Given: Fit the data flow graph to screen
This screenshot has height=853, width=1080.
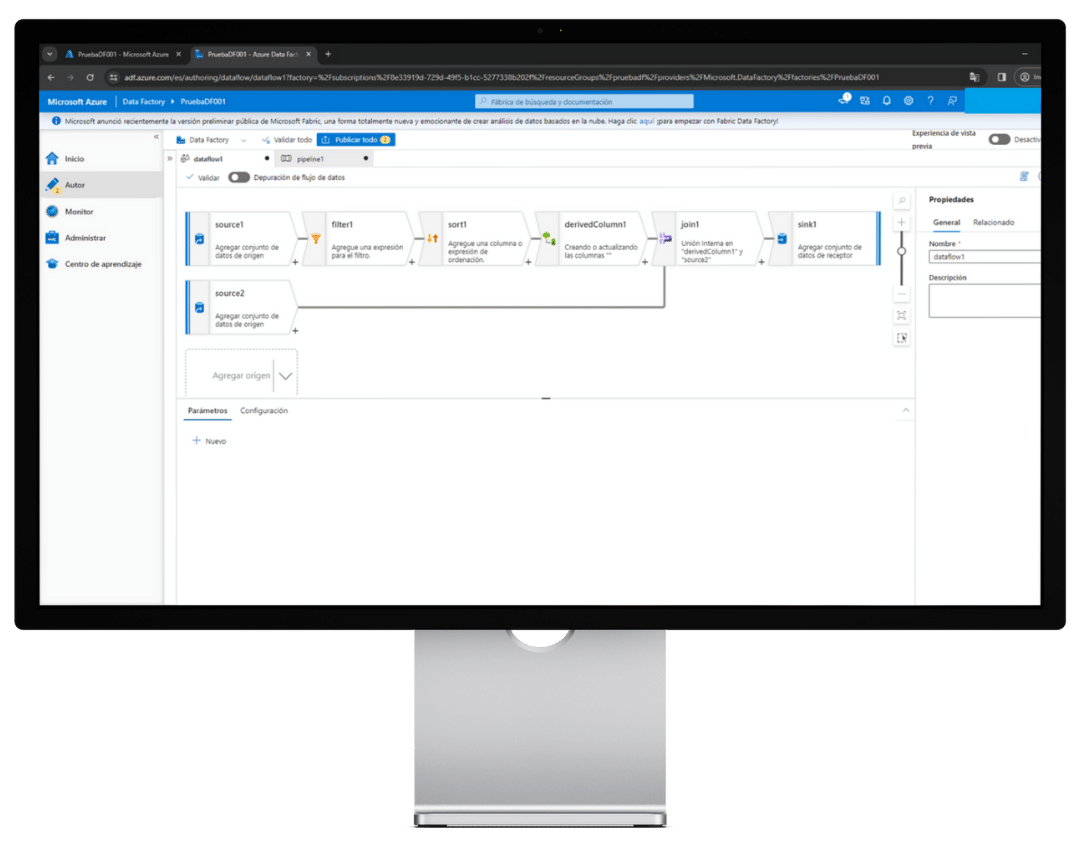Looking at the screenshot, I should pos(902,316).
